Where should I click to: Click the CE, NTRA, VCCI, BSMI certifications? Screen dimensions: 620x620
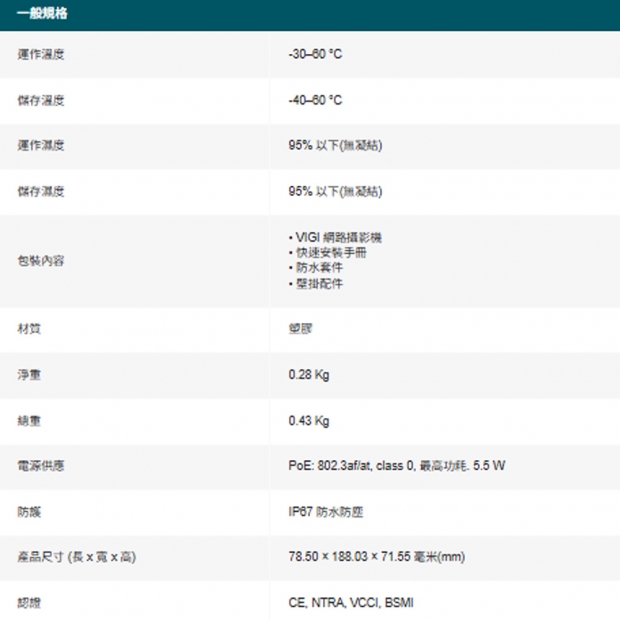[x=350, y=603]
